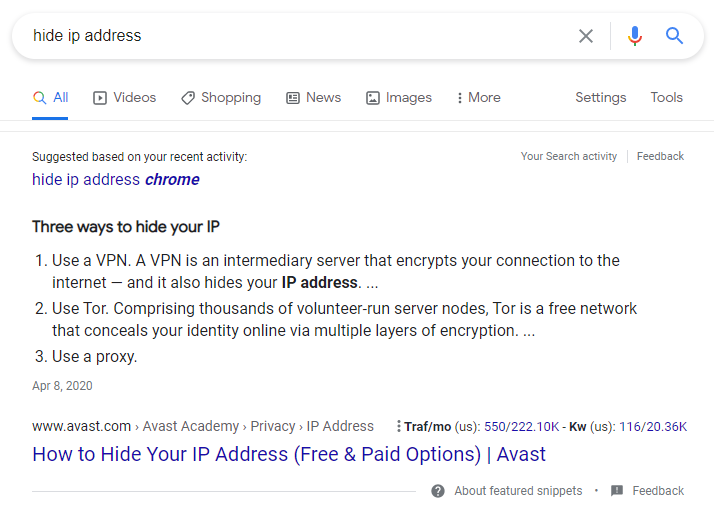Click the About featured snippets help icon
The width and height of the screenshot is (714, 510).
coord(438,491)
